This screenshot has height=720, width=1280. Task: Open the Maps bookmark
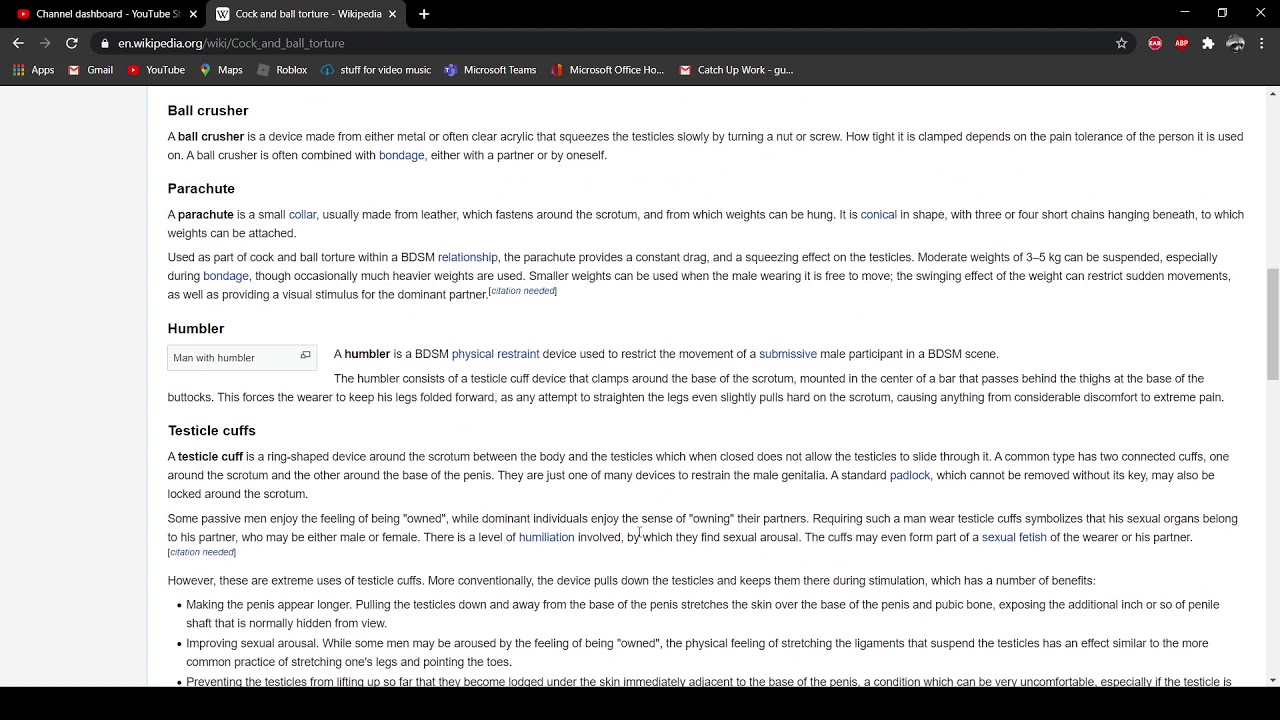(x=221, y=70)
